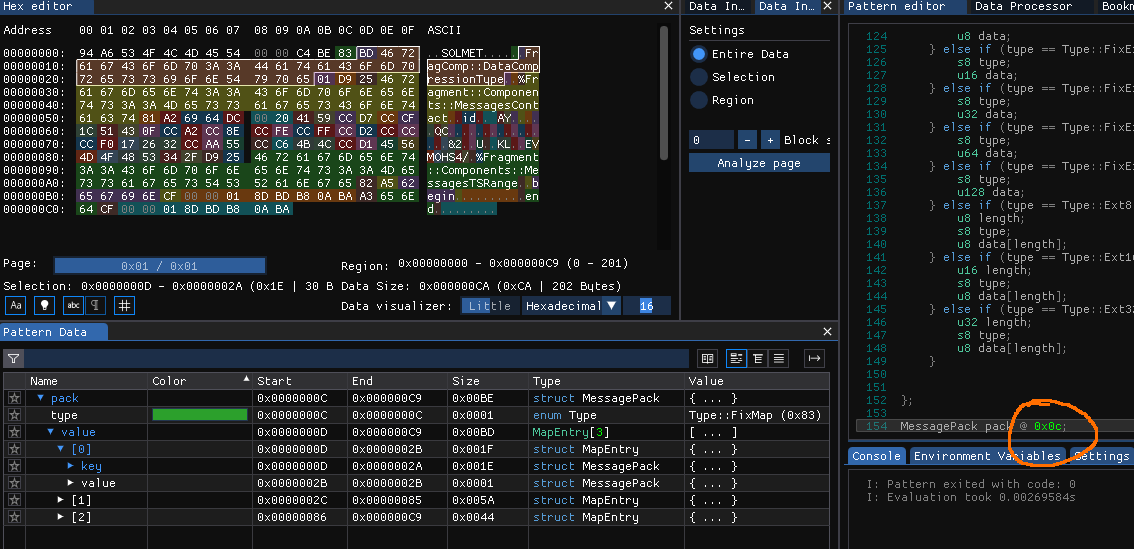Click the uppercase hex characters 'Aa' icon
The image size is (1134, 549).
click(x=16, y=306)
